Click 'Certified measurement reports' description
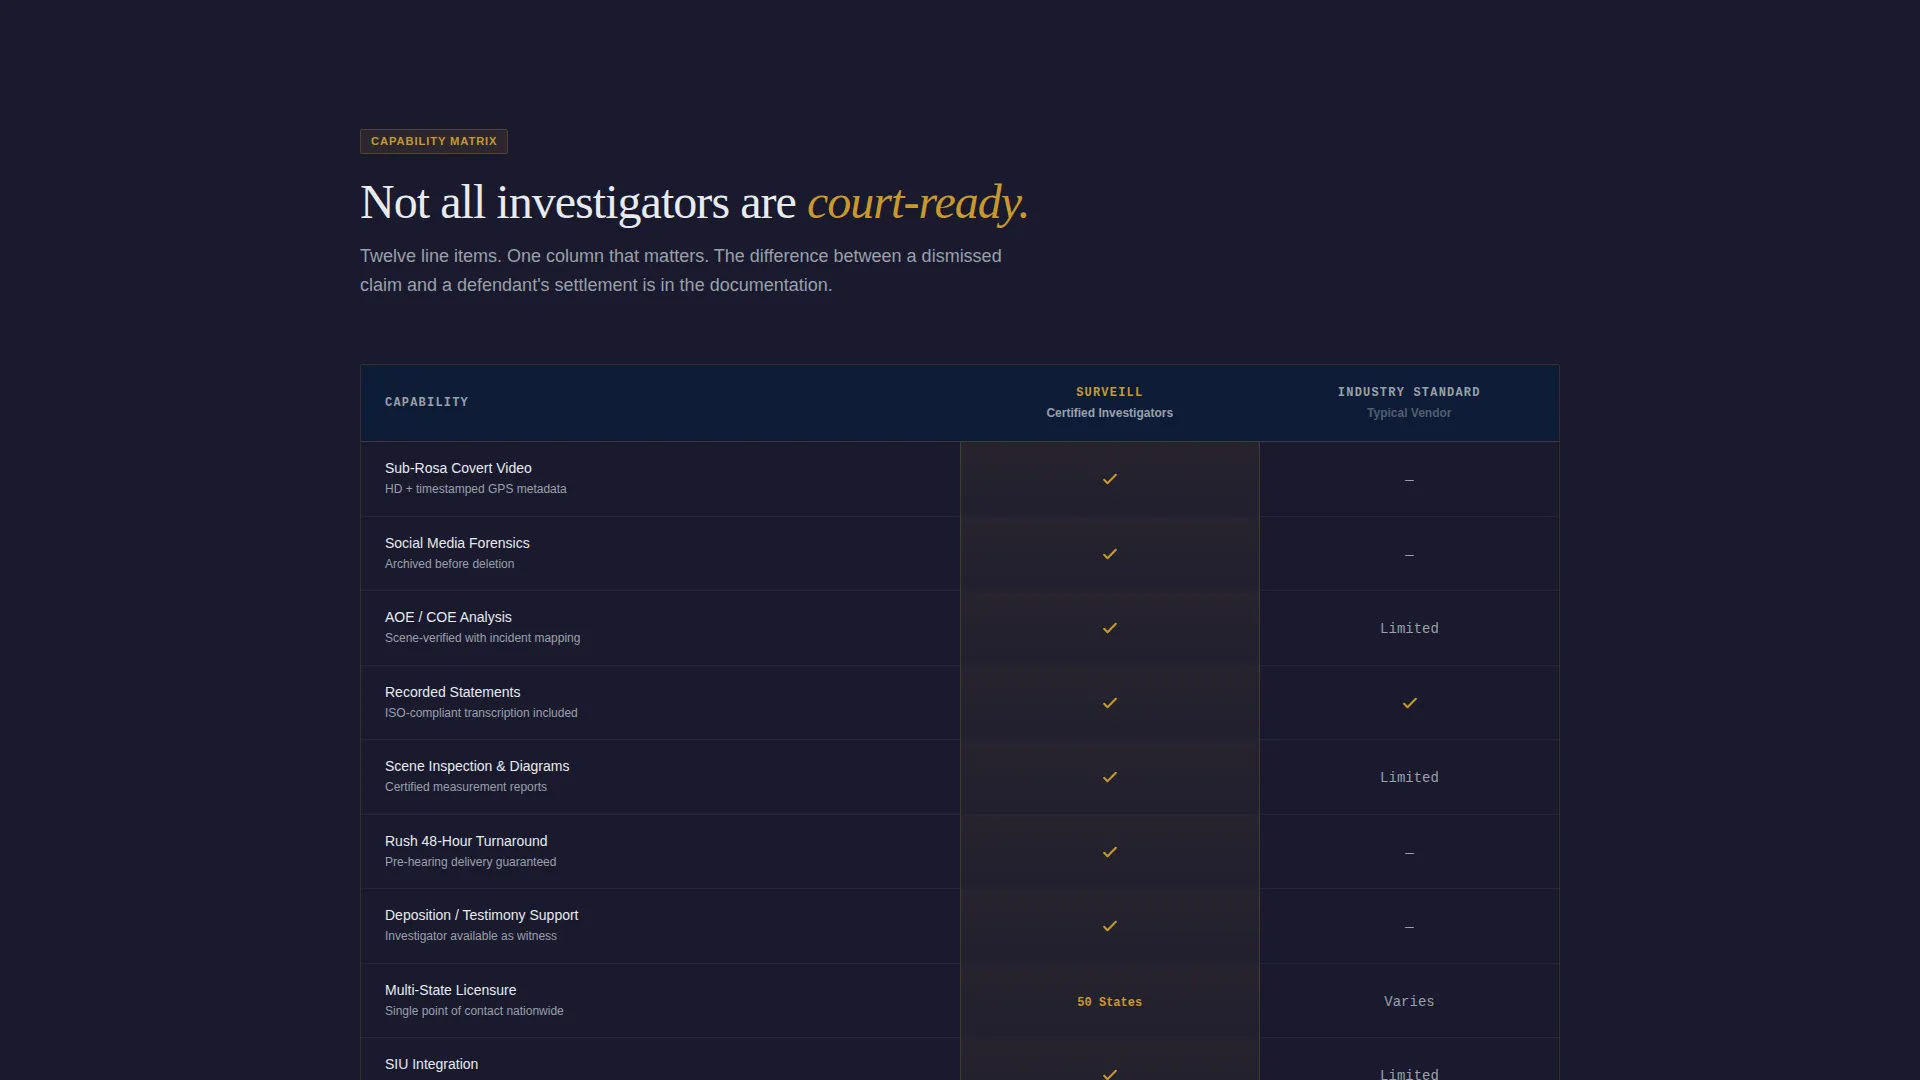 click(x=465, y=787)
